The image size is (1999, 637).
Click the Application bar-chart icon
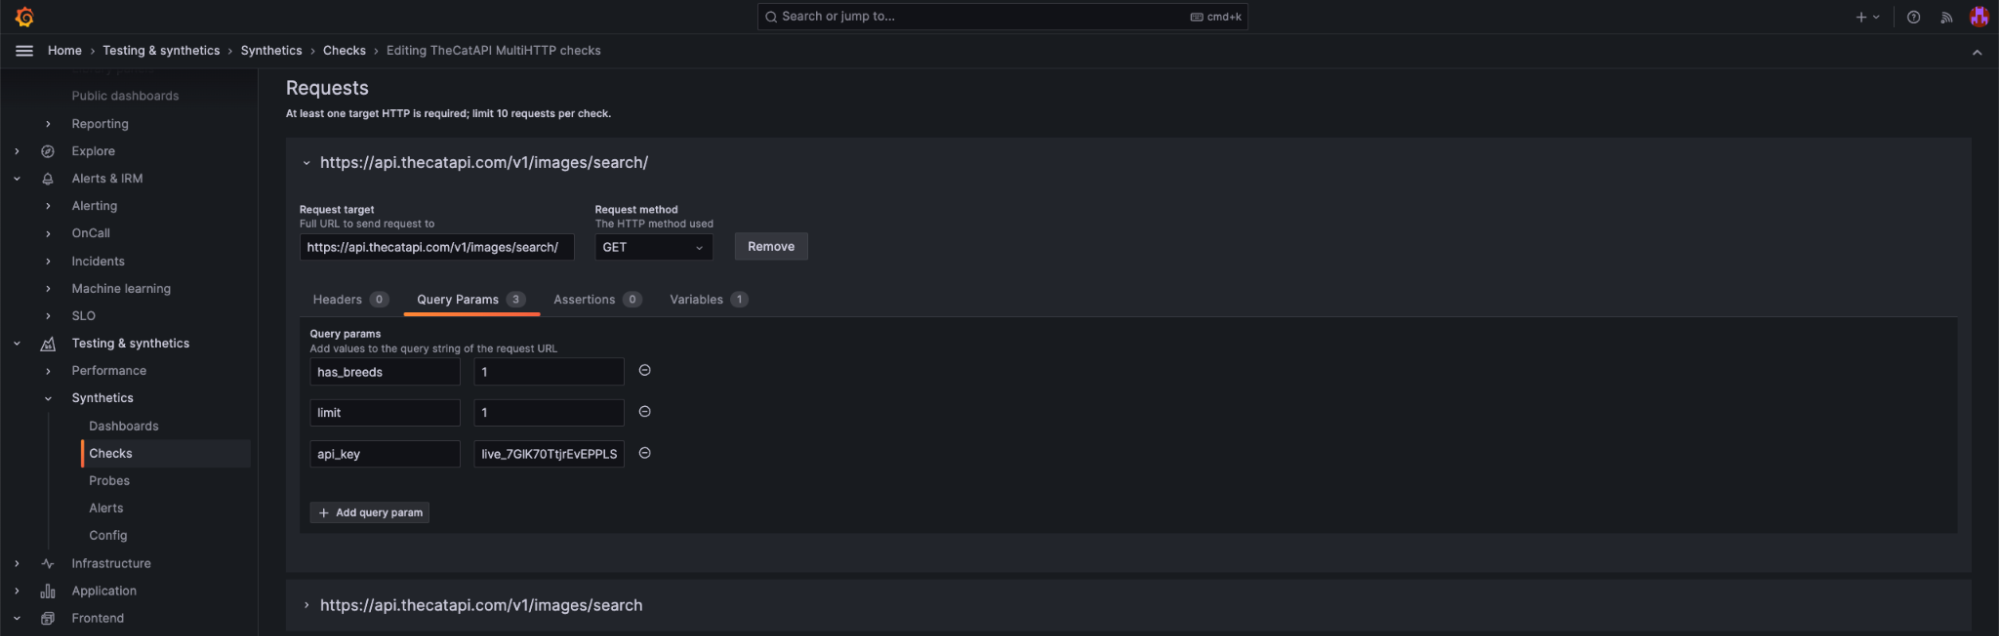tap(47, 592)
